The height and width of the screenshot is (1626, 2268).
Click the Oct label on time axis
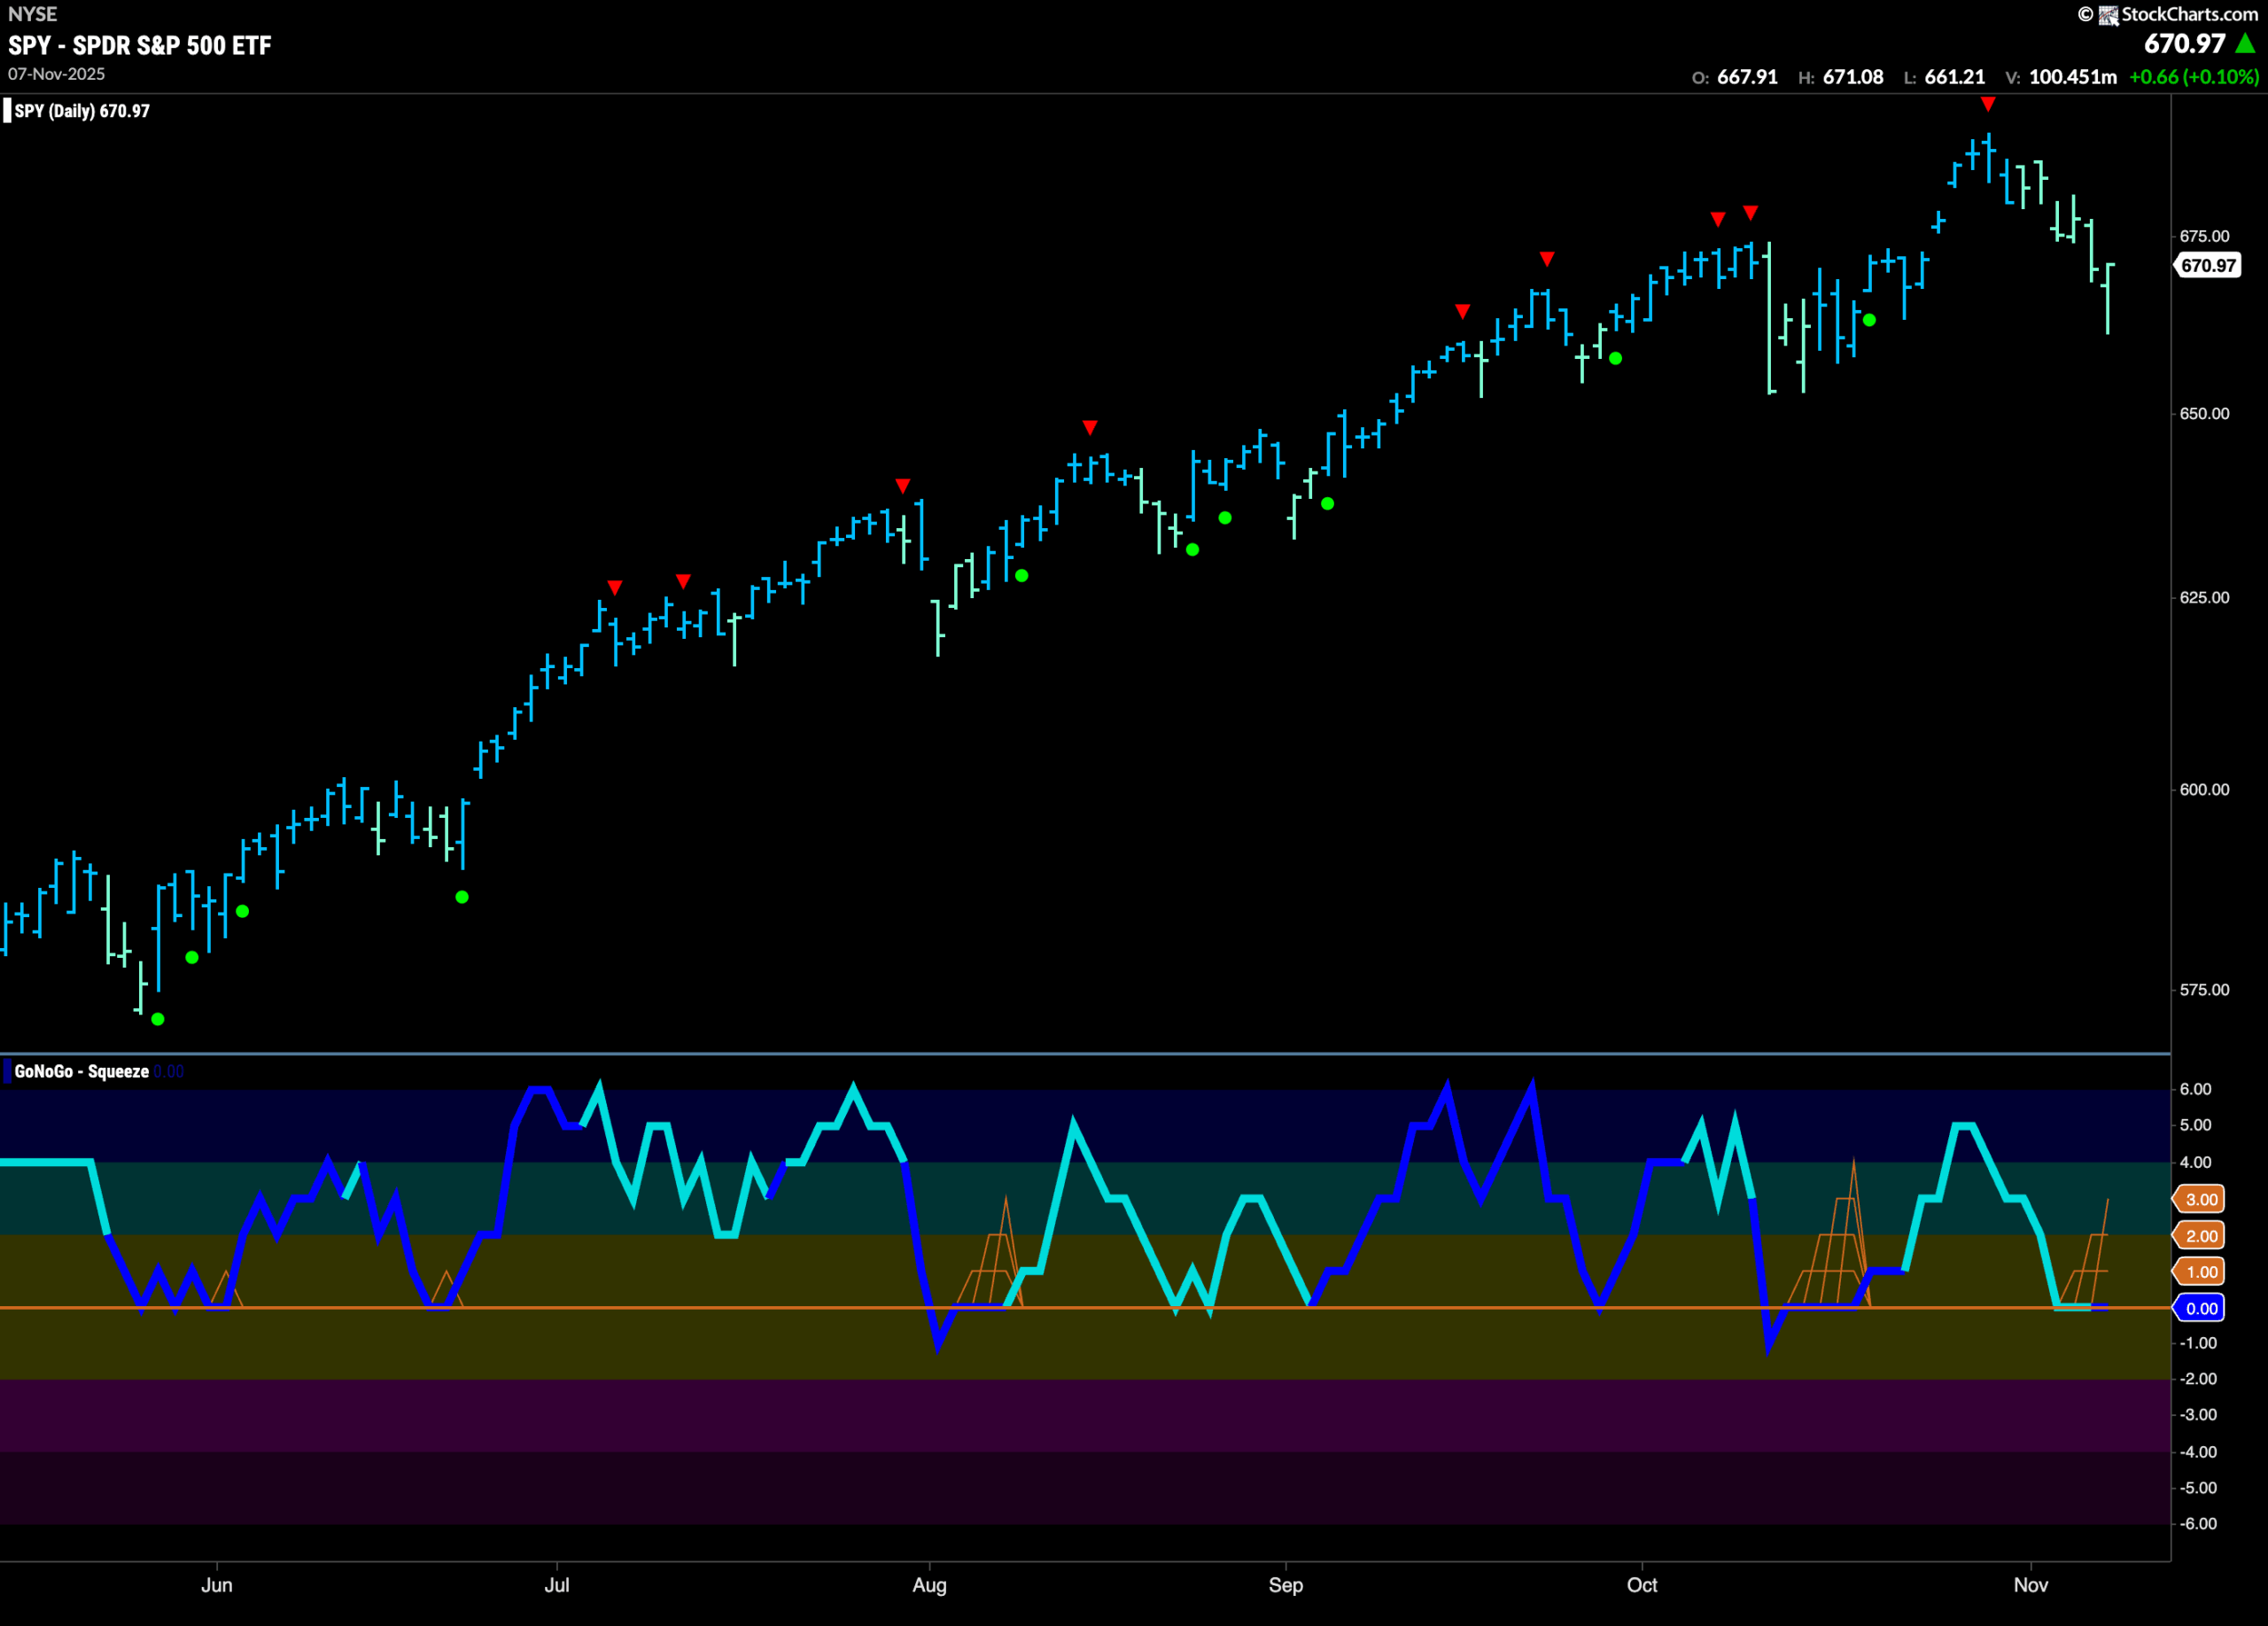[1642, 1585]
